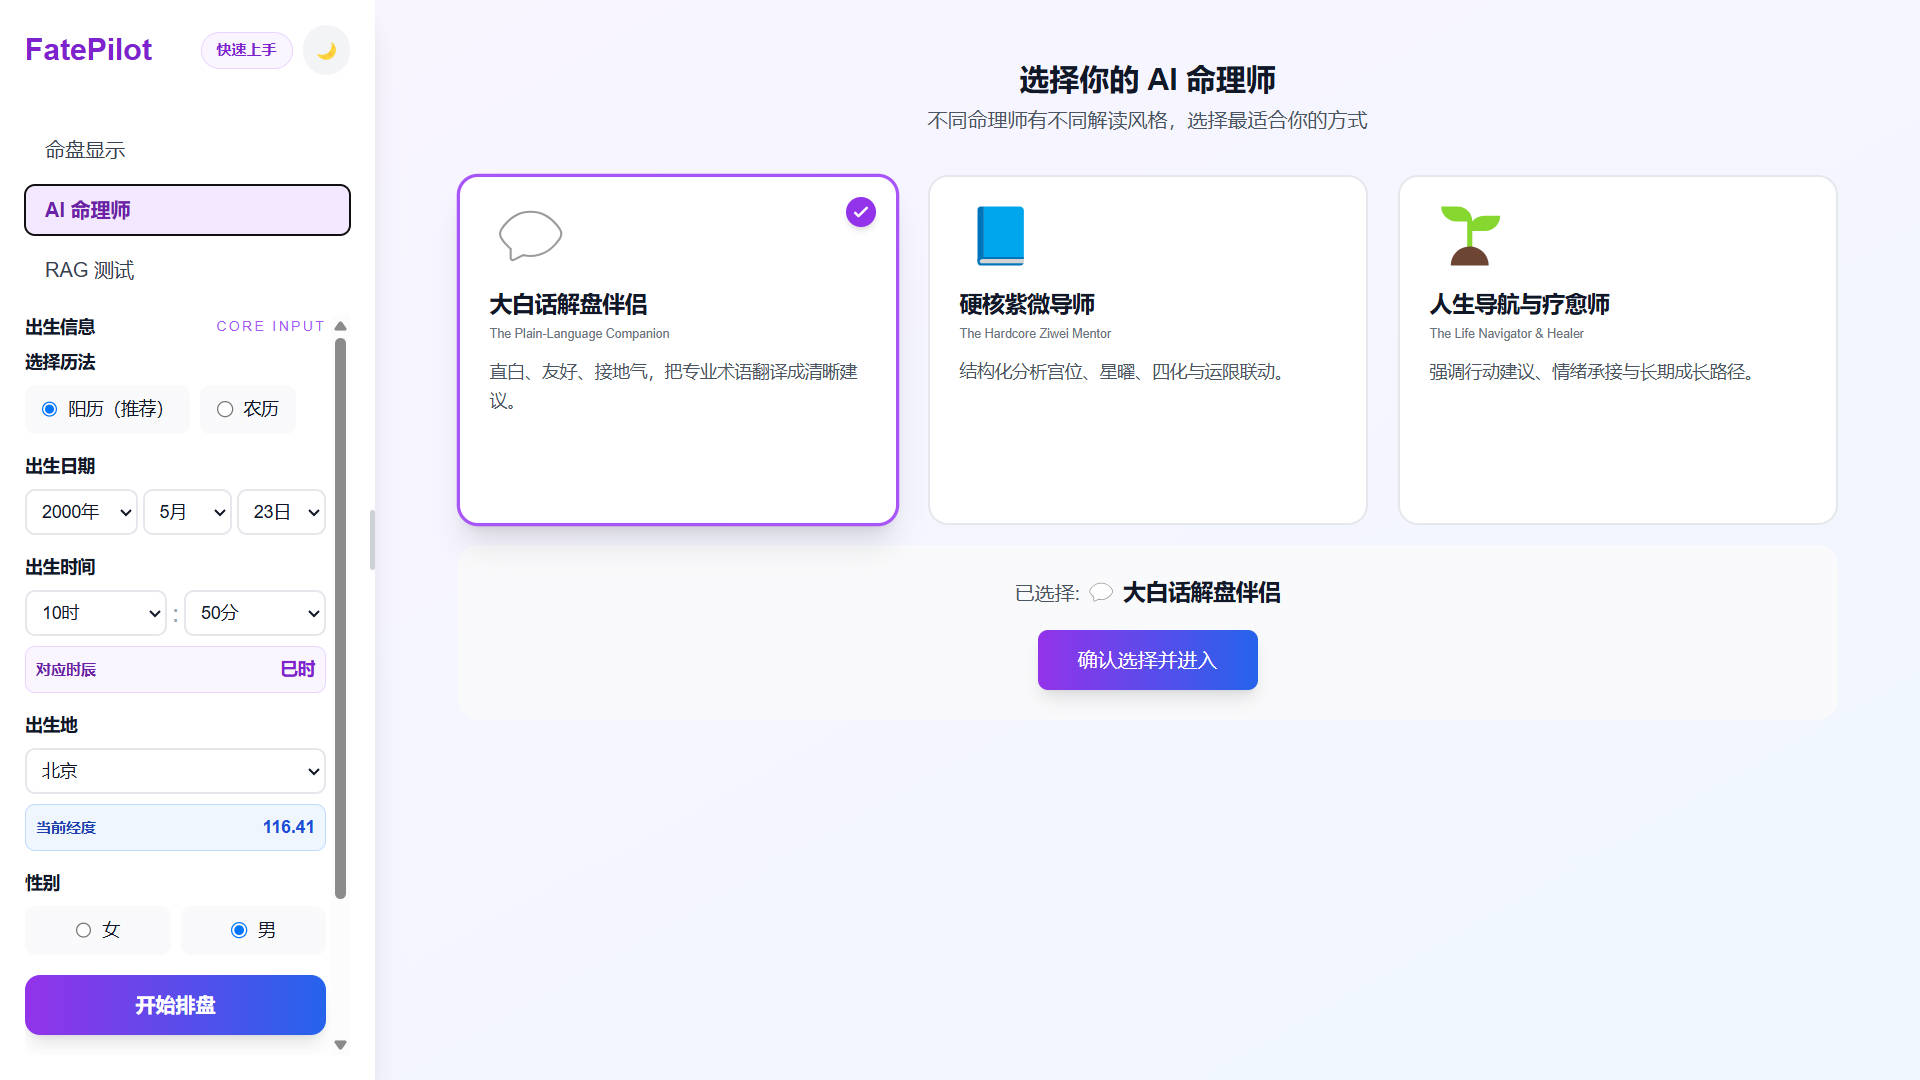1920x1080 pixels.
Task: Click the sidebar vertical scrollbar thumb
Action: pyautogui.click(x=340, y=620)
